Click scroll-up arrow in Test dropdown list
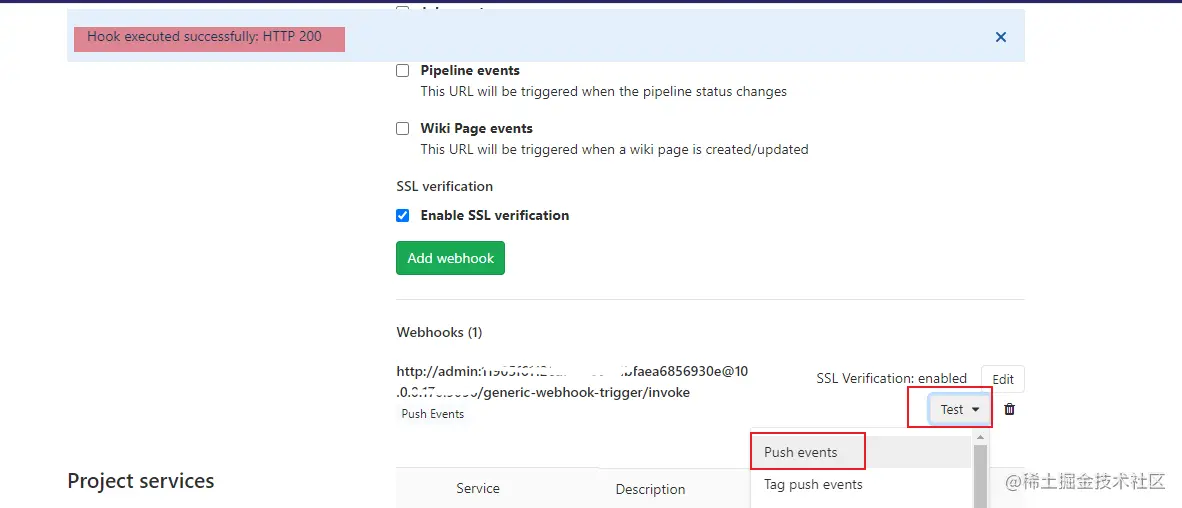Screen dimensions: 1182x508 pyautogui.click(x=980, y=437)
